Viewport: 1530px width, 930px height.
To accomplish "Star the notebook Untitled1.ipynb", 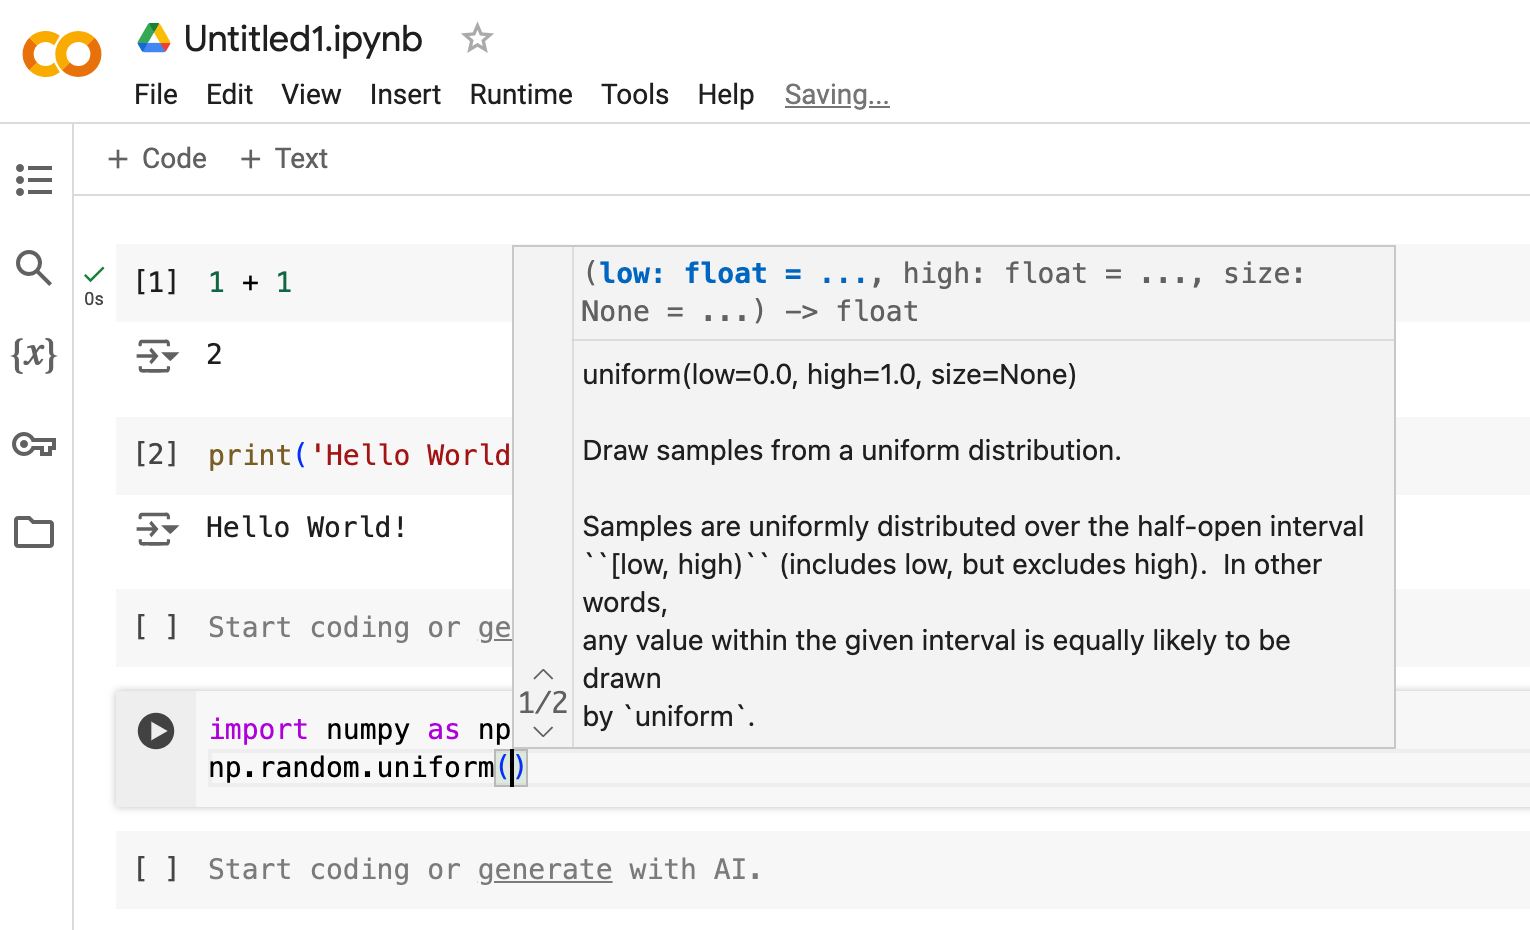I will [x=477, y=39].
